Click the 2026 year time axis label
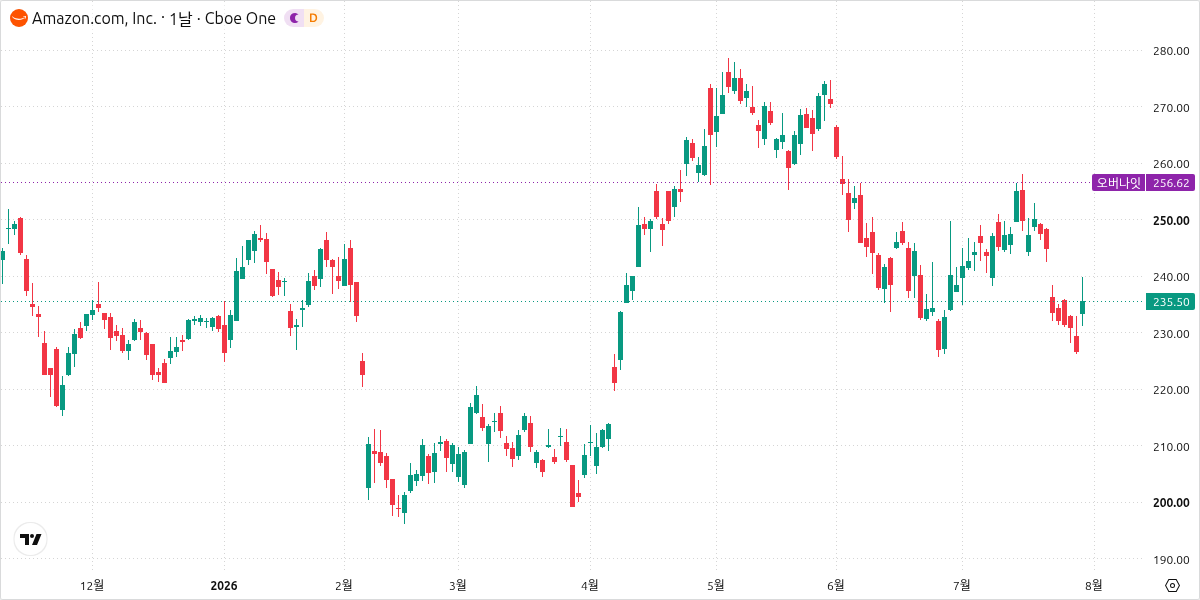The image size is (1200, 600). [x=224, y=585]
